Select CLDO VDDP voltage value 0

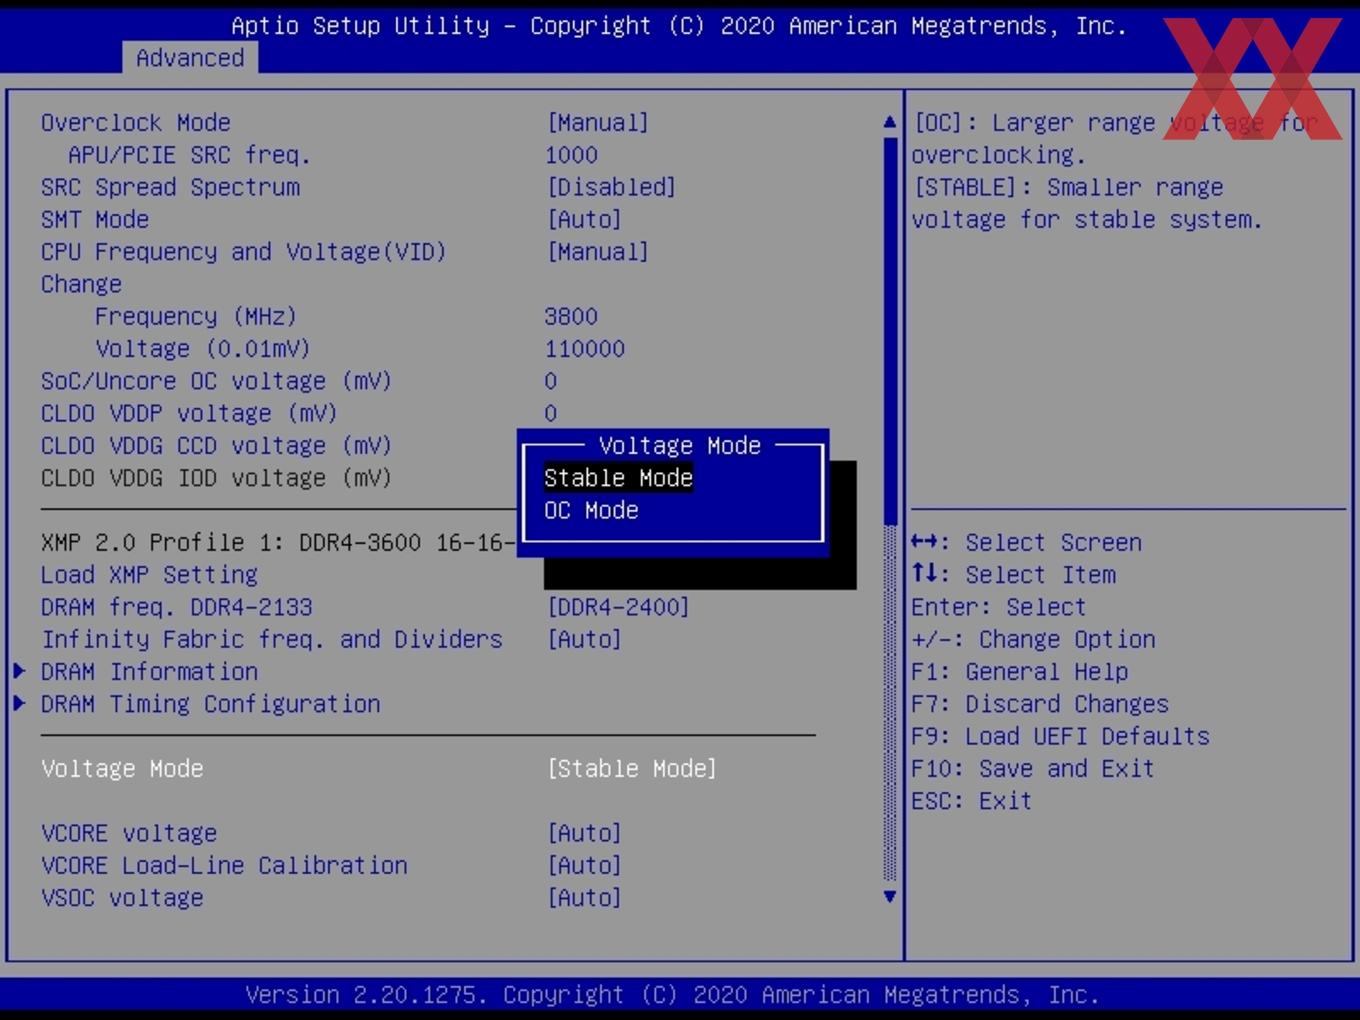551,413
